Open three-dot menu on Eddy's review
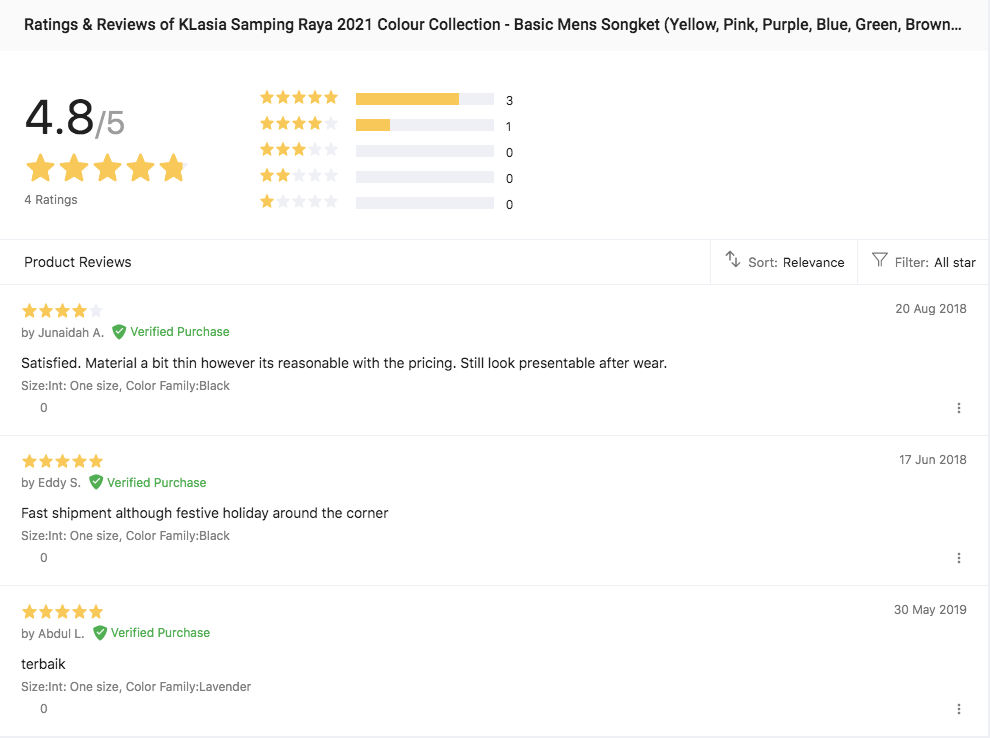The image size is (990, 738). pyautogui.click(x=958, y=558)
